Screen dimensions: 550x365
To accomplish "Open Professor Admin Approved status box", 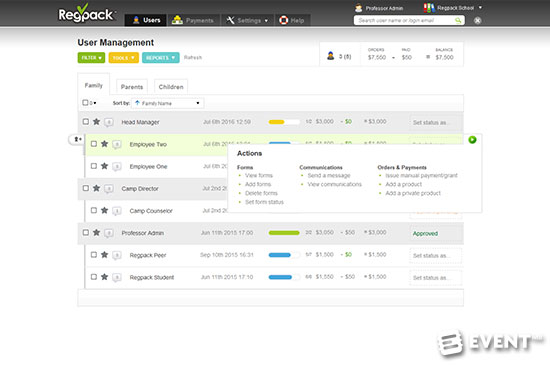I will point(435,234).
